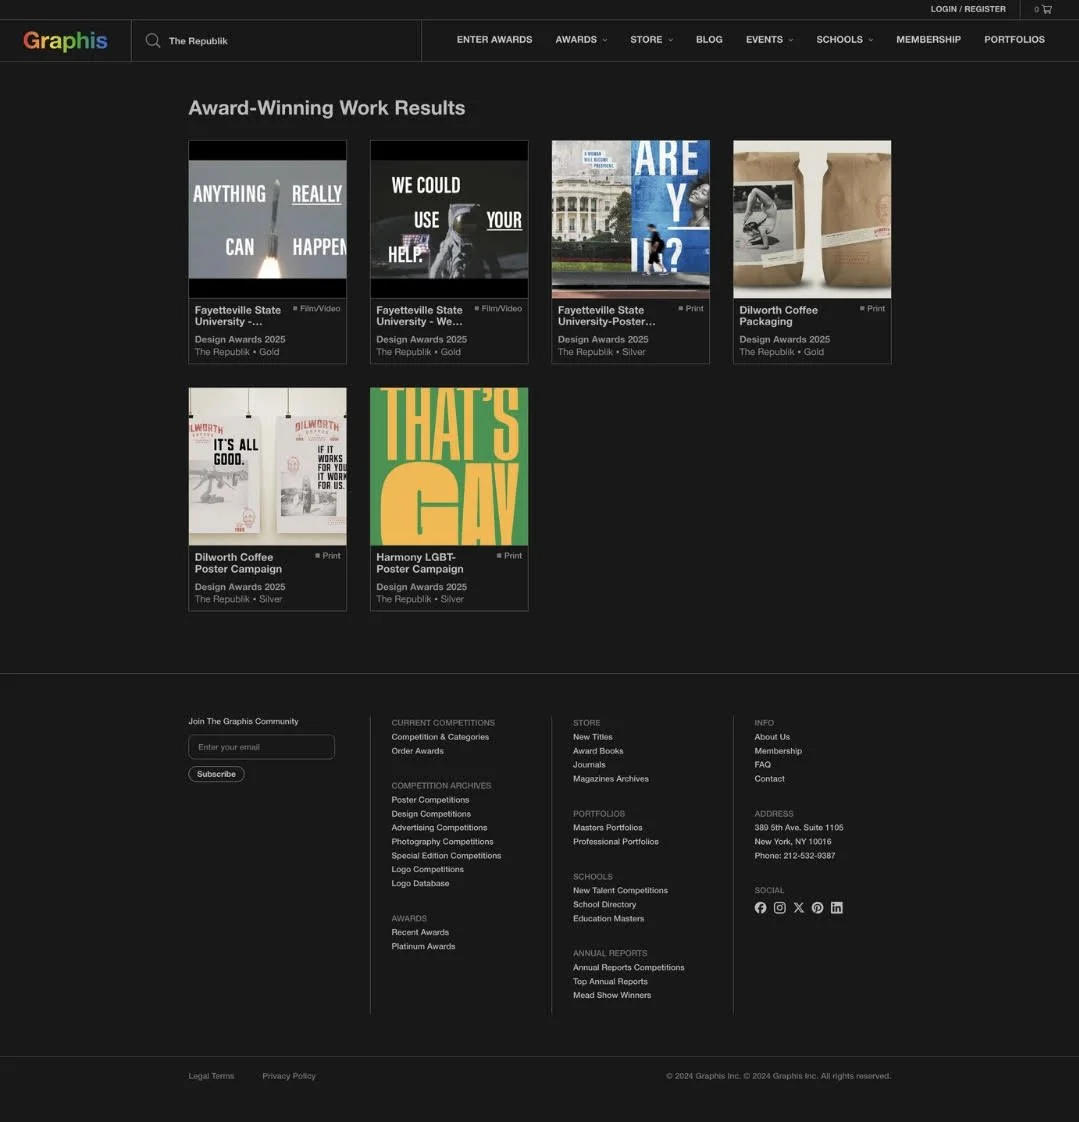Viewport: 1079px width, 1122px height.
Task: Open Special Edition Competitions link
Action: [x=446, y=856]
